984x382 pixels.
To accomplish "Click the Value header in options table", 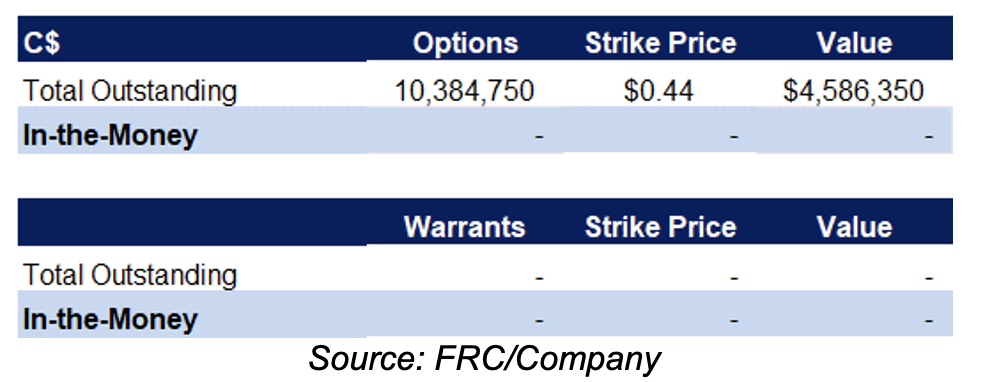I will click(x=854, y=43).
